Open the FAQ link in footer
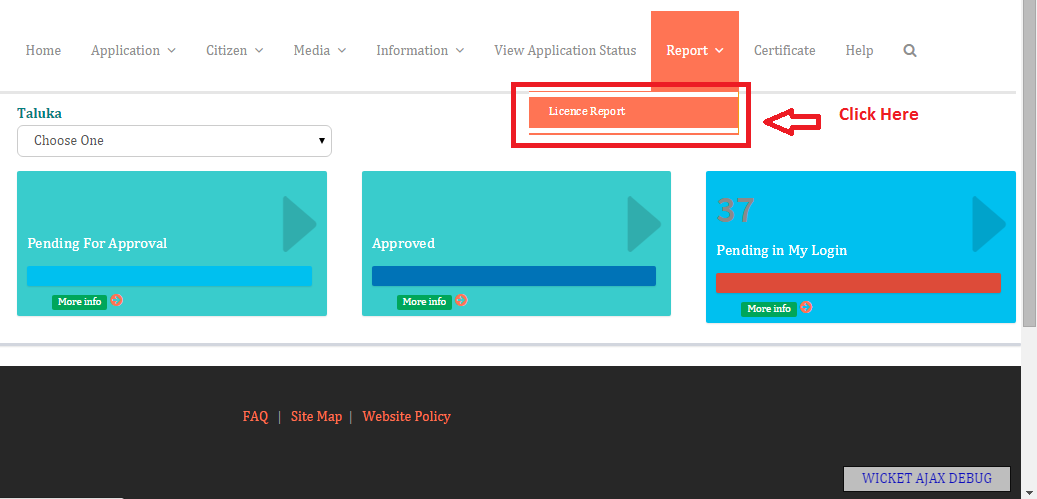This screenshot has height=499, width=1037. click(x=255, y=417)
